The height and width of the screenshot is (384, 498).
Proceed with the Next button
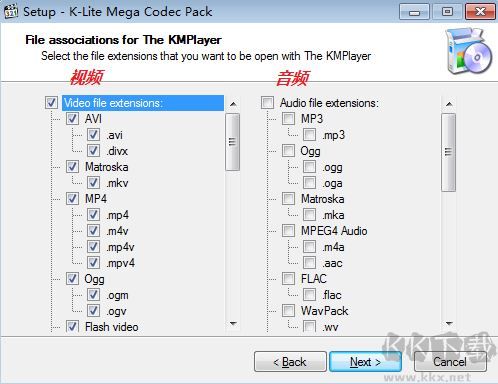click(x=365, y=362)
